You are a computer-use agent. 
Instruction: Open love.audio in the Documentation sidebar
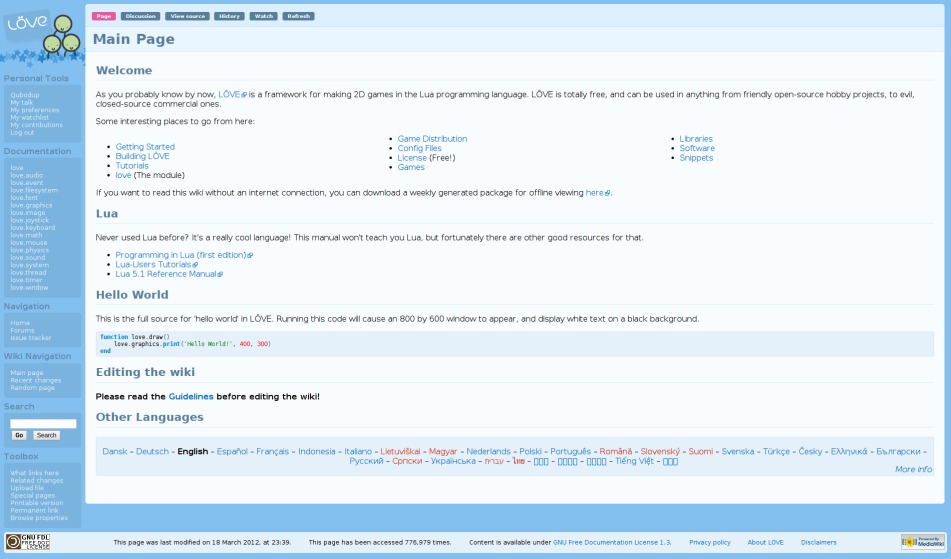26,175
